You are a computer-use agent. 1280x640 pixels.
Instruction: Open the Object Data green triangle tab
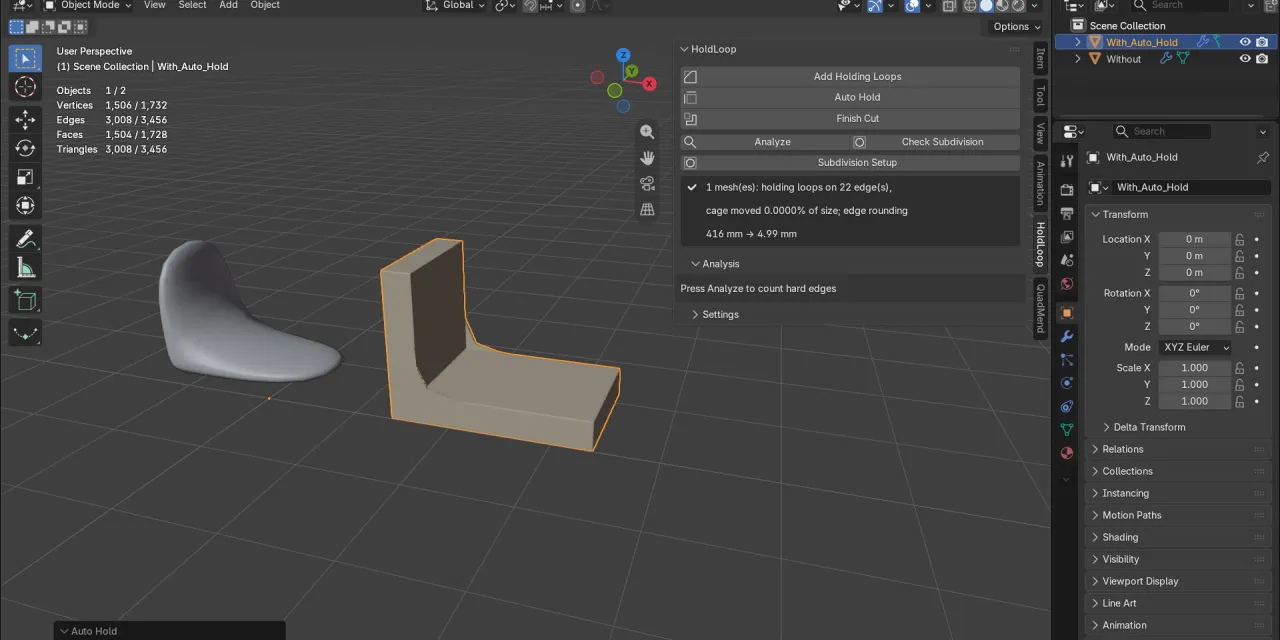pos(1067,429)
